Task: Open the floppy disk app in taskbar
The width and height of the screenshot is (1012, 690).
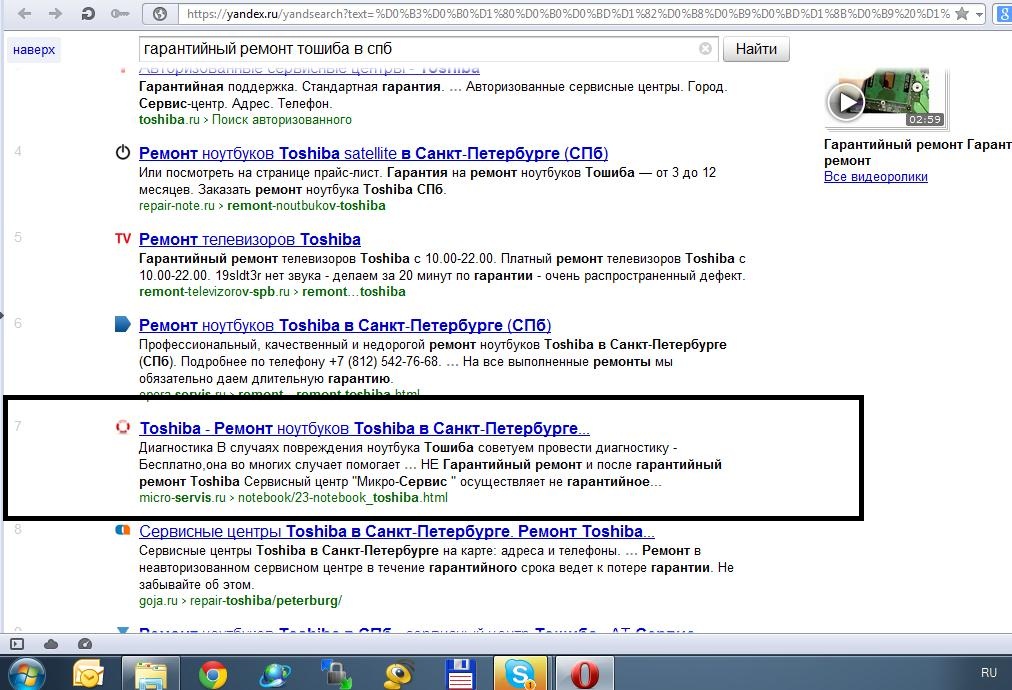Action: point(461,675)
